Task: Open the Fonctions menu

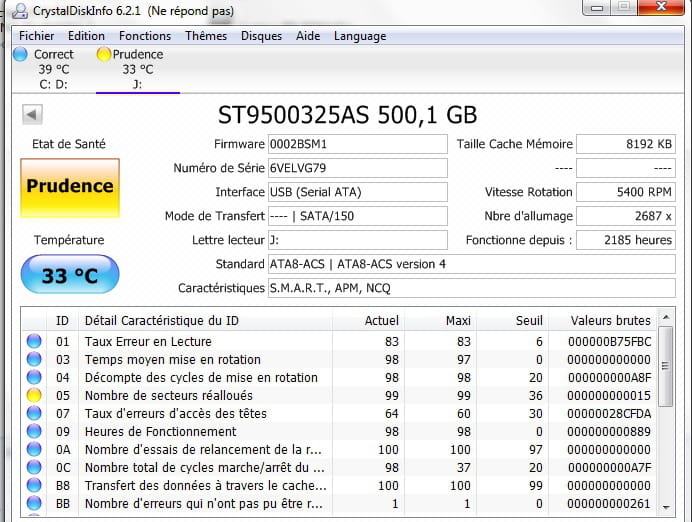Action: coord(145,36)
